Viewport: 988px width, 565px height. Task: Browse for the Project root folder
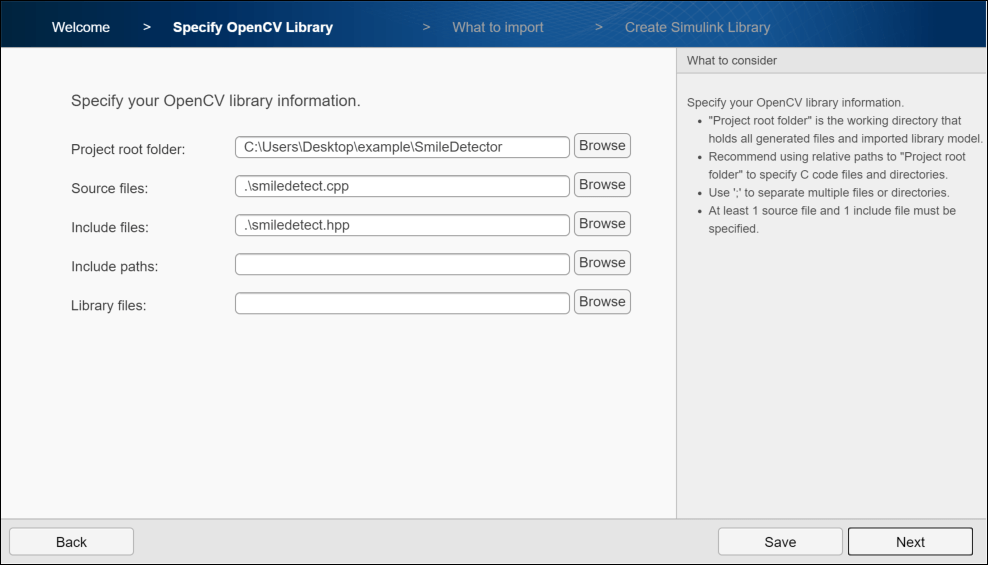(x=602, y=146)
